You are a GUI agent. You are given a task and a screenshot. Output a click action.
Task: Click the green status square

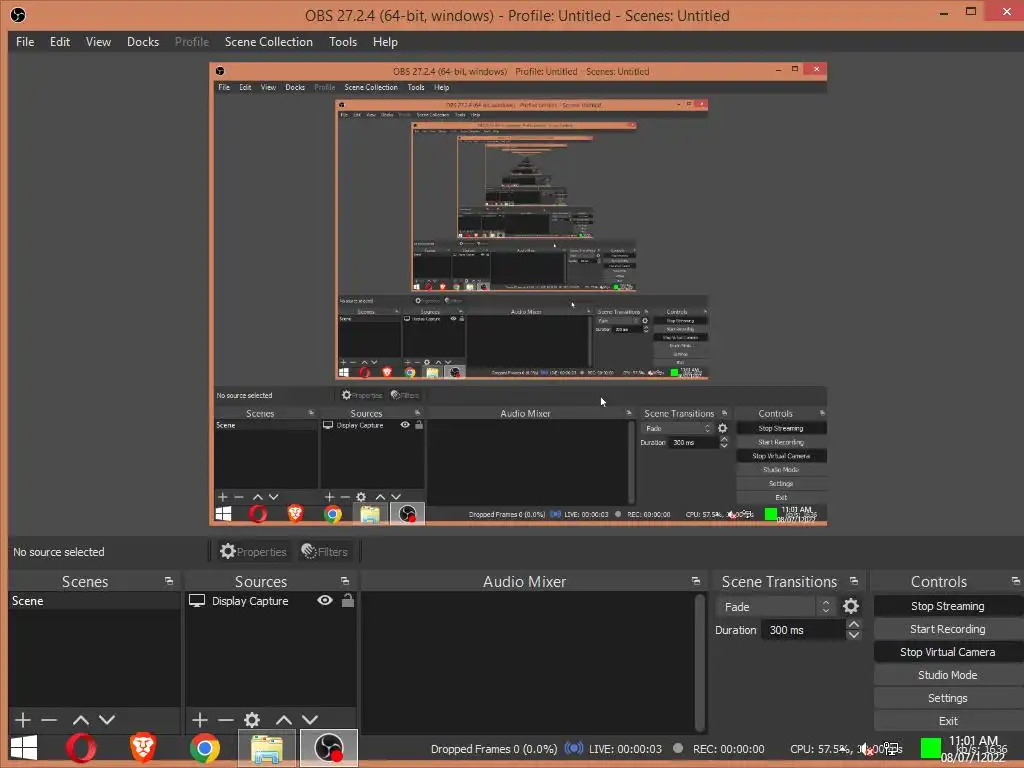click(x=931, y=748)
